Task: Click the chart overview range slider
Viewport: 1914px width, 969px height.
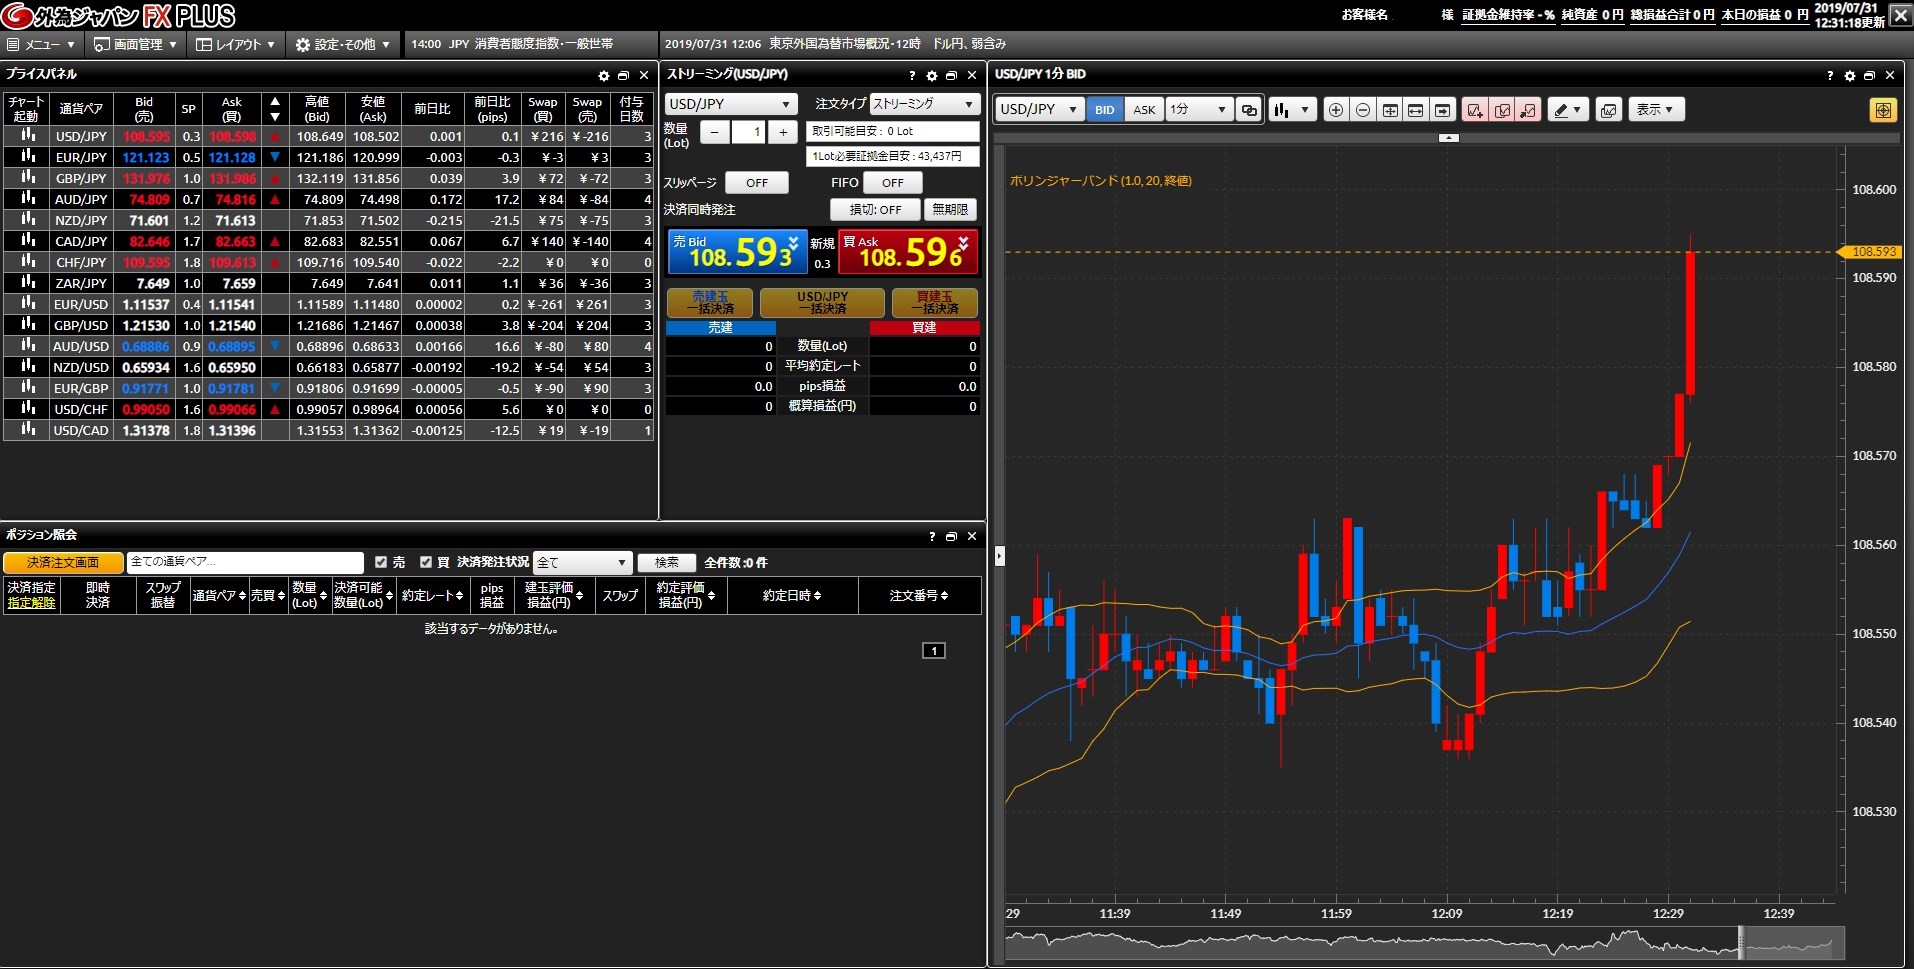Action: point(1790,942)
